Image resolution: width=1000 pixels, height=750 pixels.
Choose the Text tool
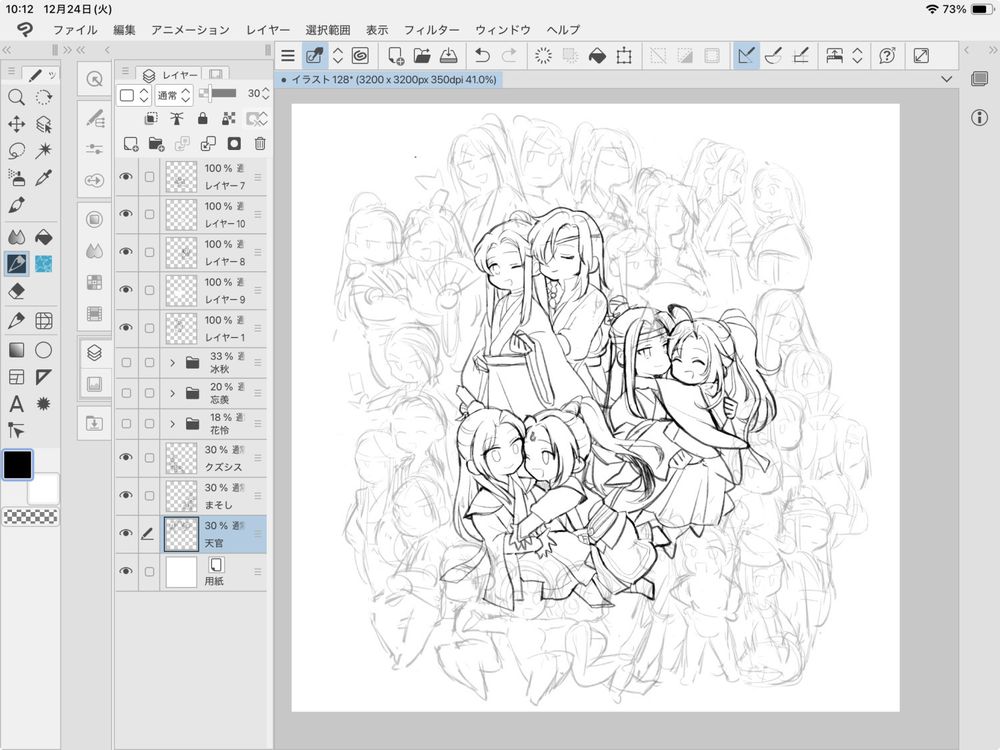point(16,404)
